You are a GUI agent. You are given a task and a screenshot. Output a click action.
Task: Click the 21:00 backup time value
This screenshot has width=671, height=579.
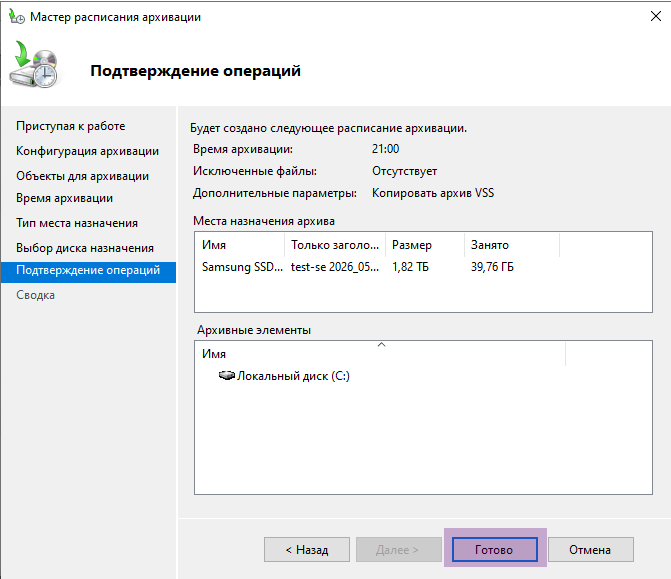click(386, 149)
